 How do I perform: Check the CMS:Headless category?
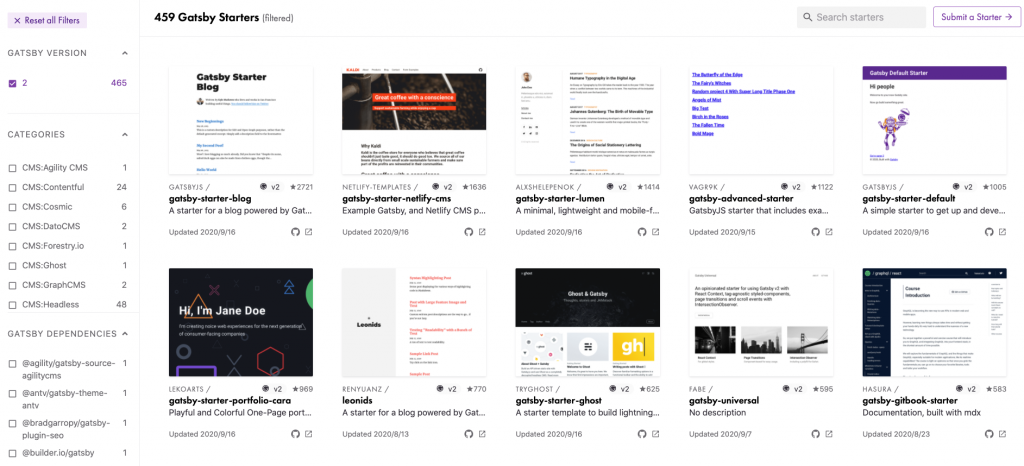(x=12, y=305)
